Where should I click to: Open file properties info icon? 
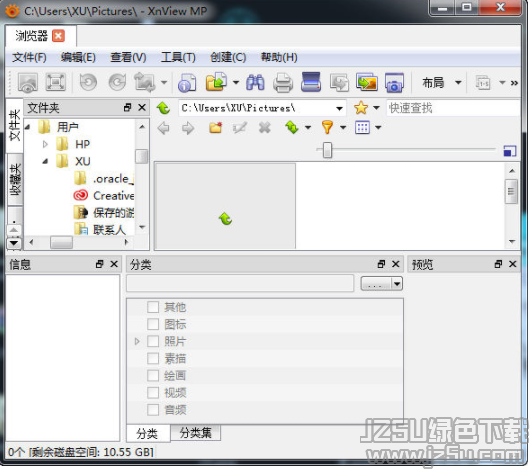pos(187,82)
